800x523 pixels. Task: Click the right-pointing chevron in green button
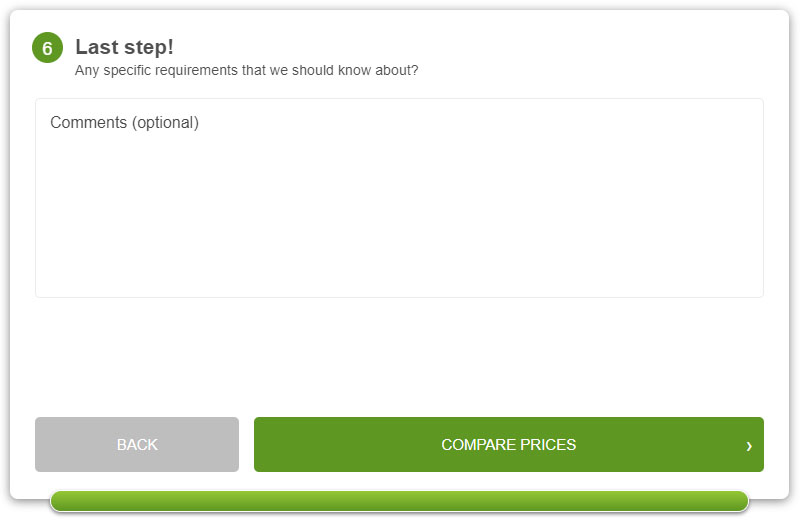(x=748, y=446)
